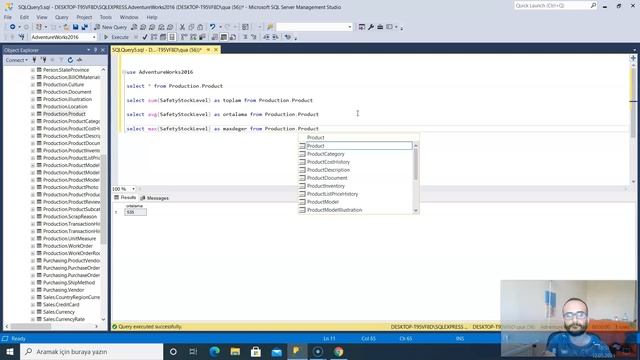
Task: Select Purchasing.ShipMethod in the Object Explorer
Action: click(69, 282)
